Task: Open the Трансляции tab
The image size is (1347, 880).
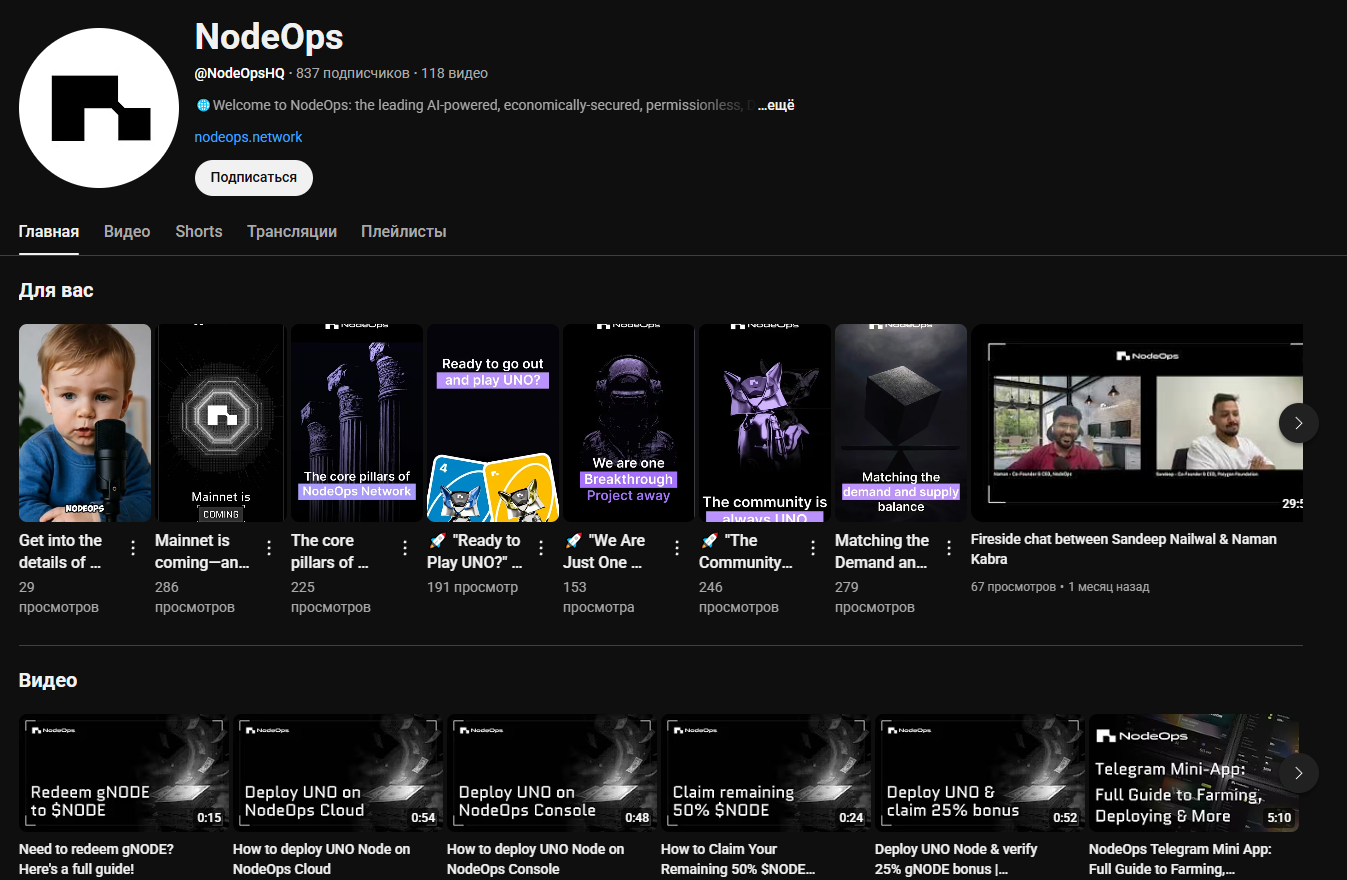Action: 292,232
